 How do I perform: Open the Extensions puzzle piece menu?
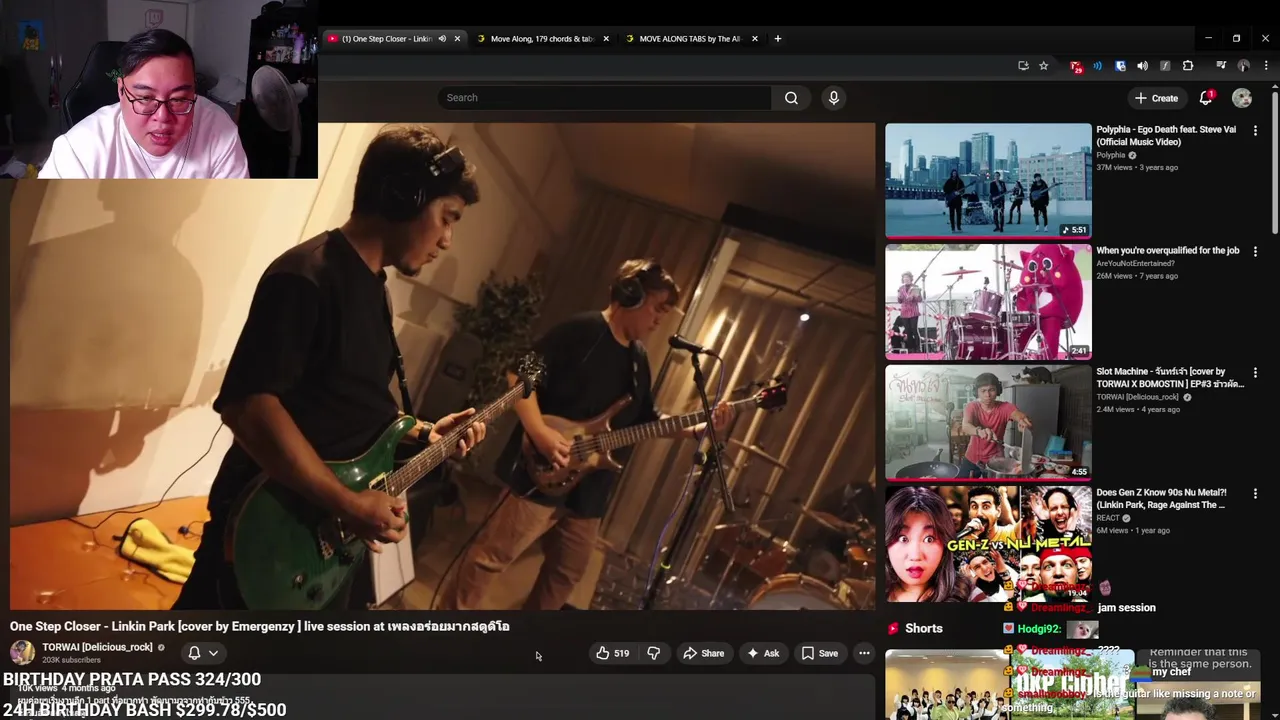click(x=1188, y=66)
